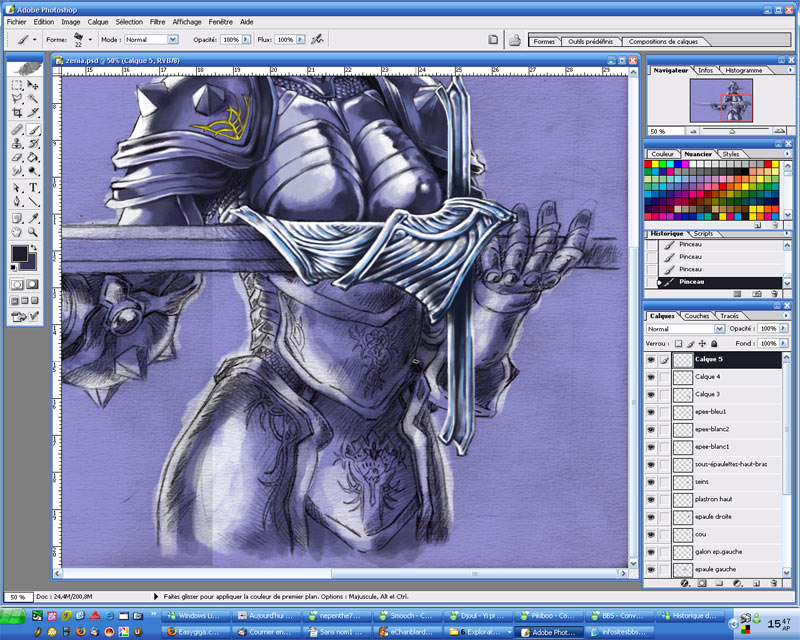Select the Dodge tool
800x640 pixels.
click(x=33, y=171)
